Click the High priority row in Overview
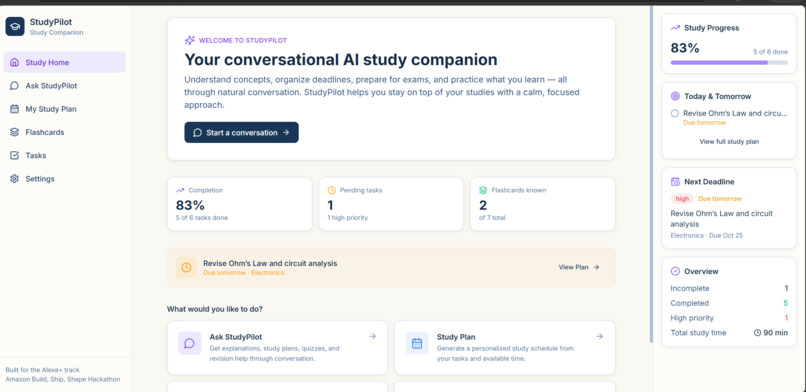This screenshot has width=806, height=392. point(729,318)
